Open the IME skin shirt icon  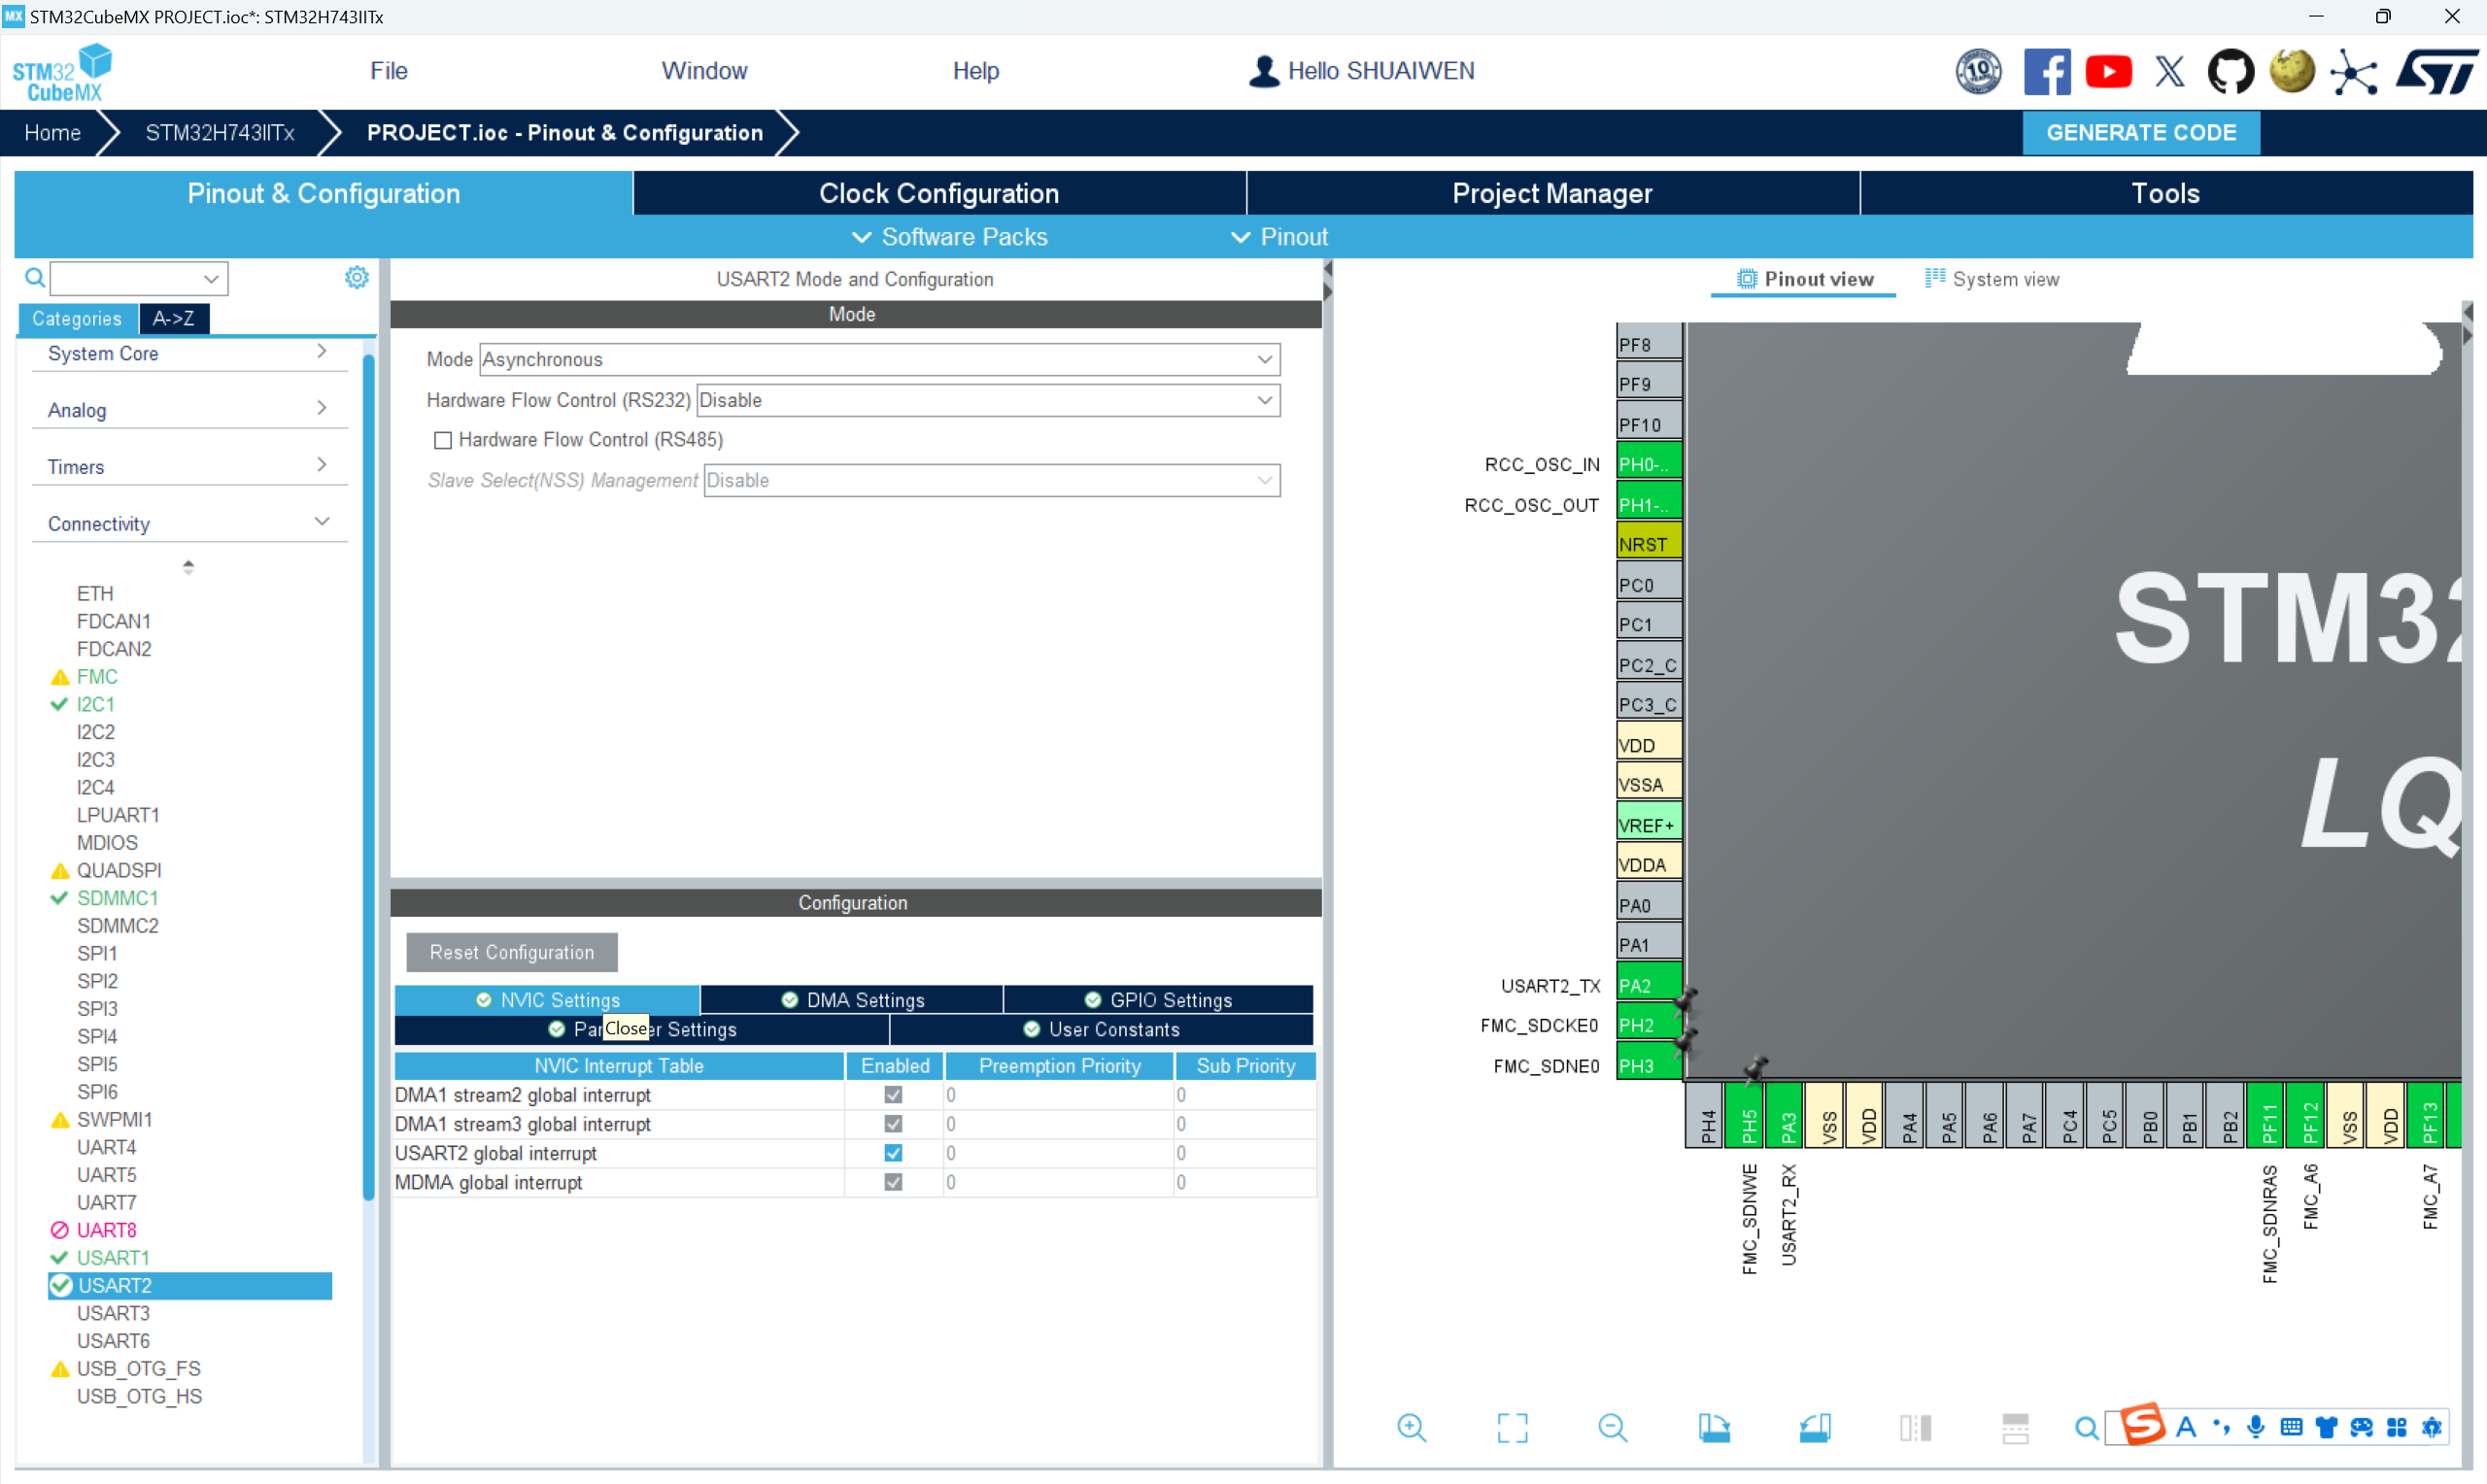(x=2325, y=1427)
